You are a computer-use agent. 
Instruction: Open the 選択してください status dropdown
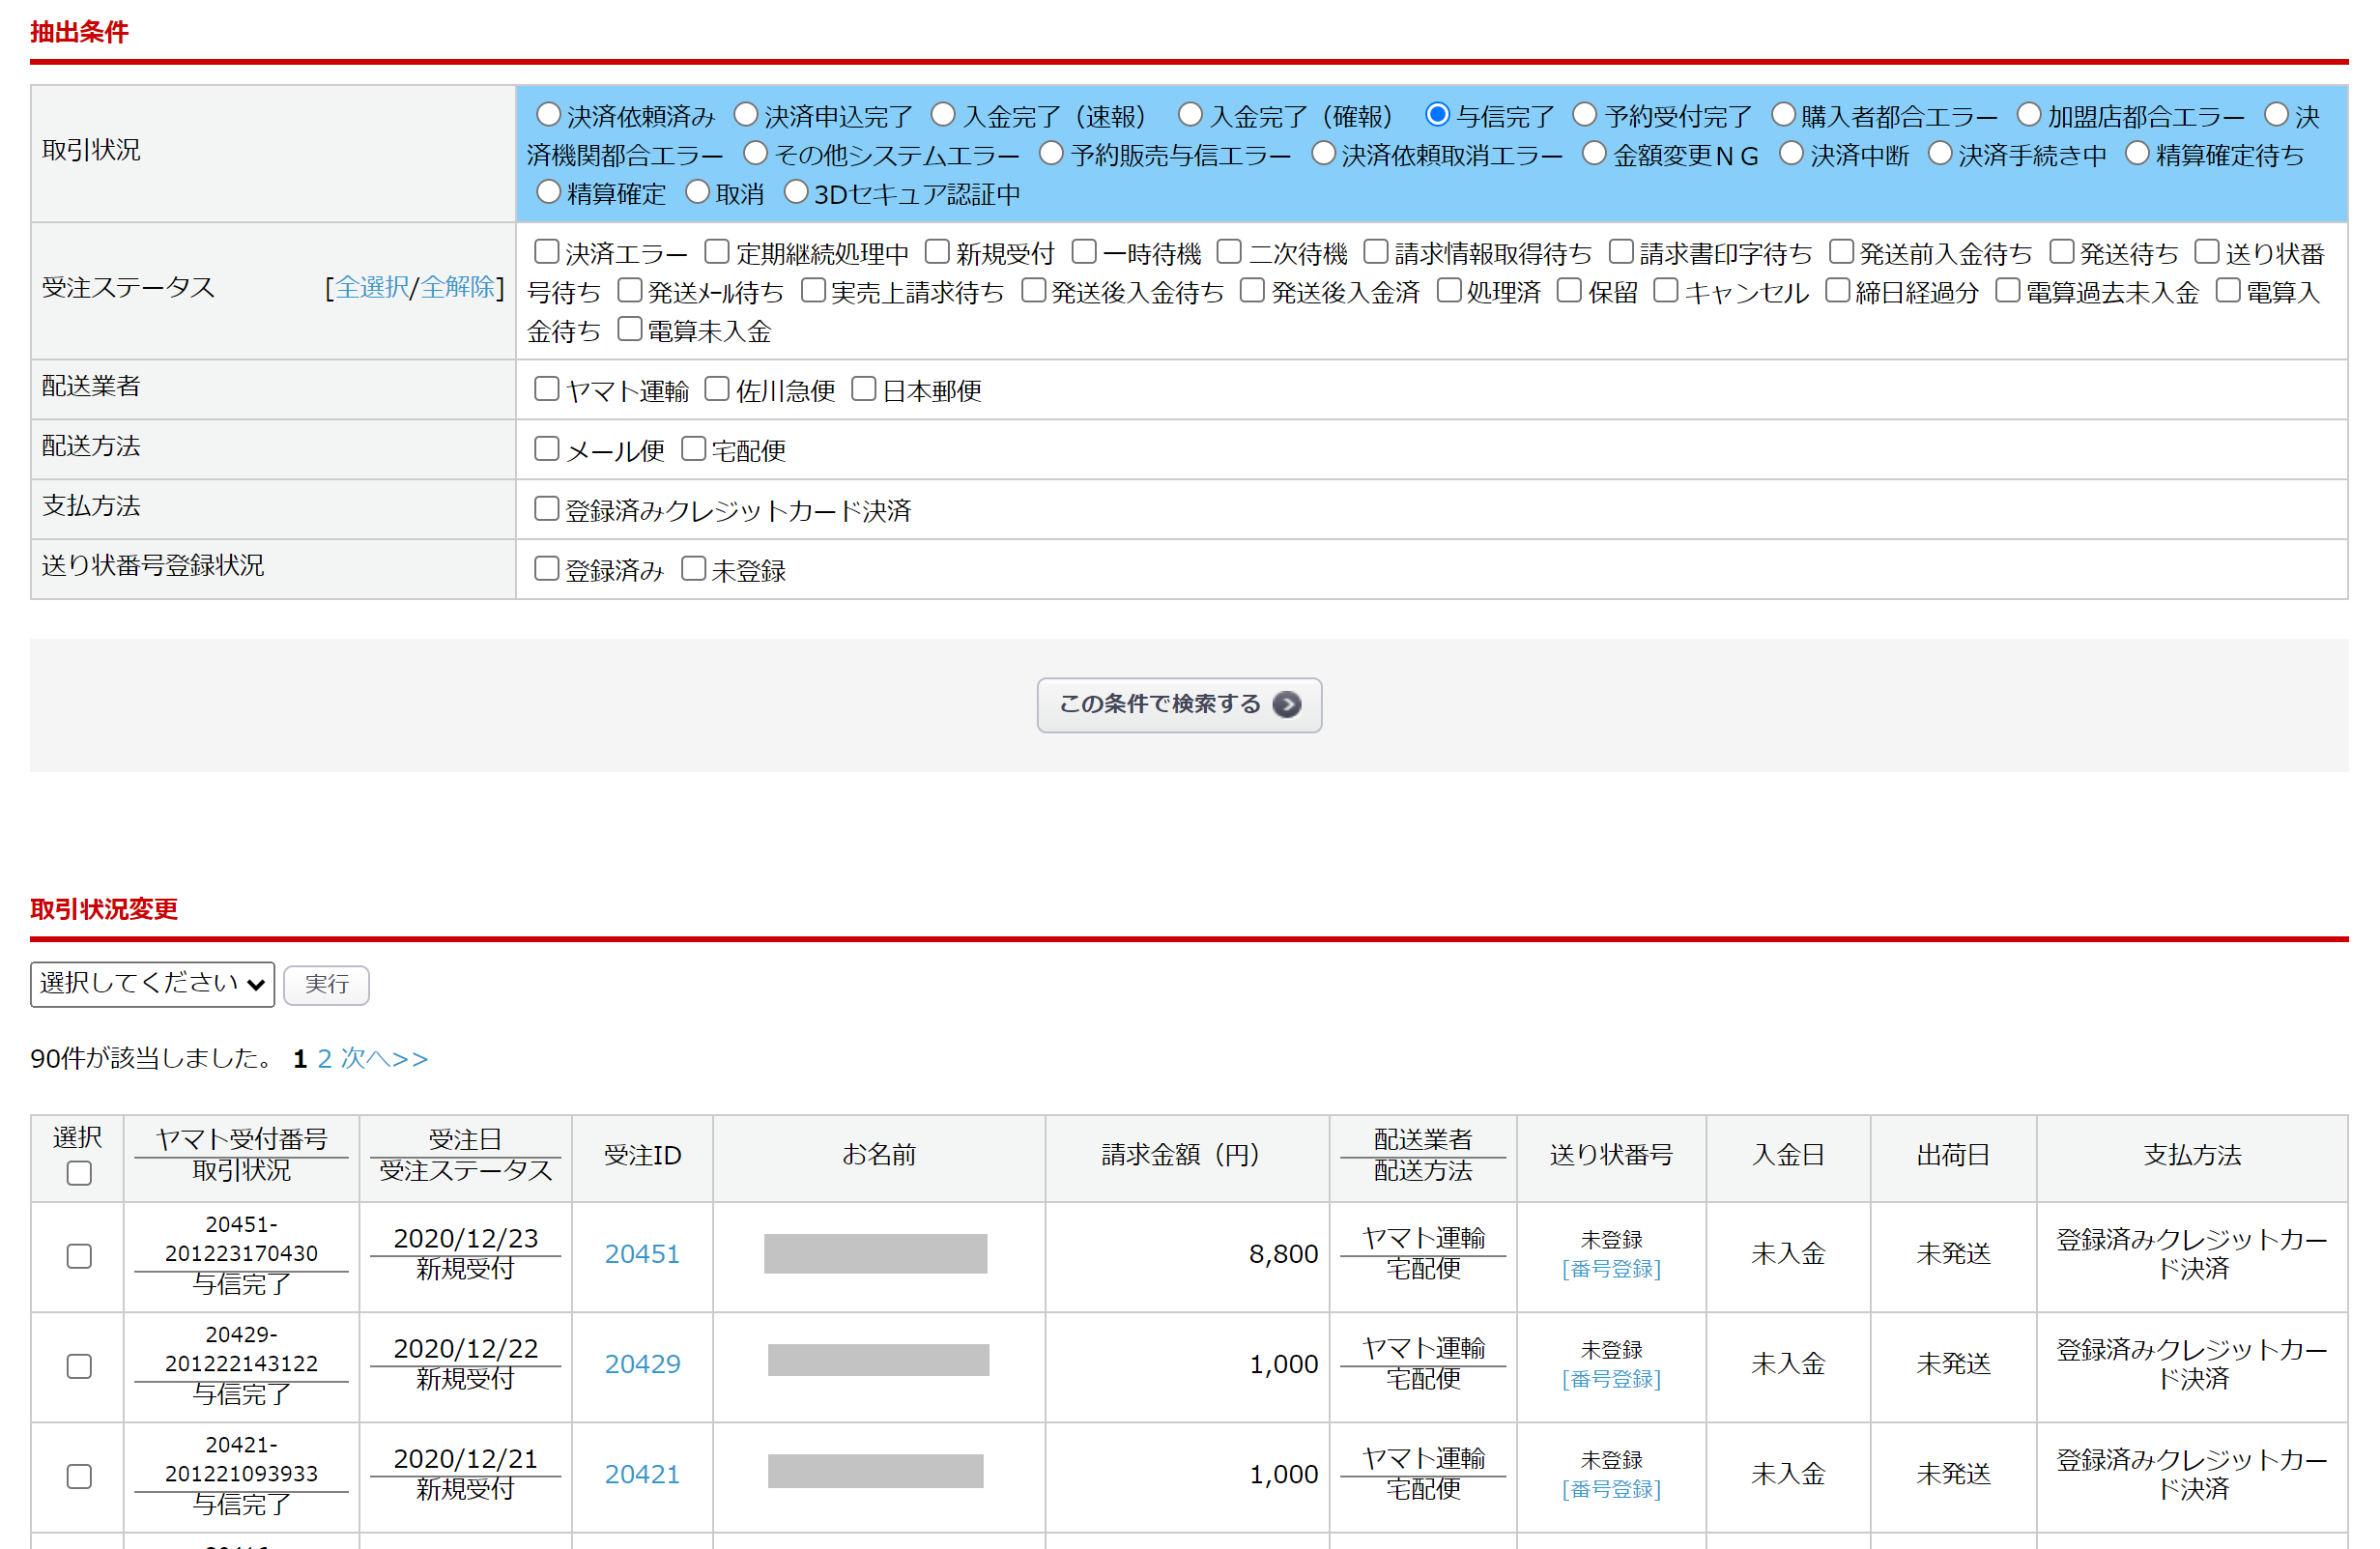point(152,984)
